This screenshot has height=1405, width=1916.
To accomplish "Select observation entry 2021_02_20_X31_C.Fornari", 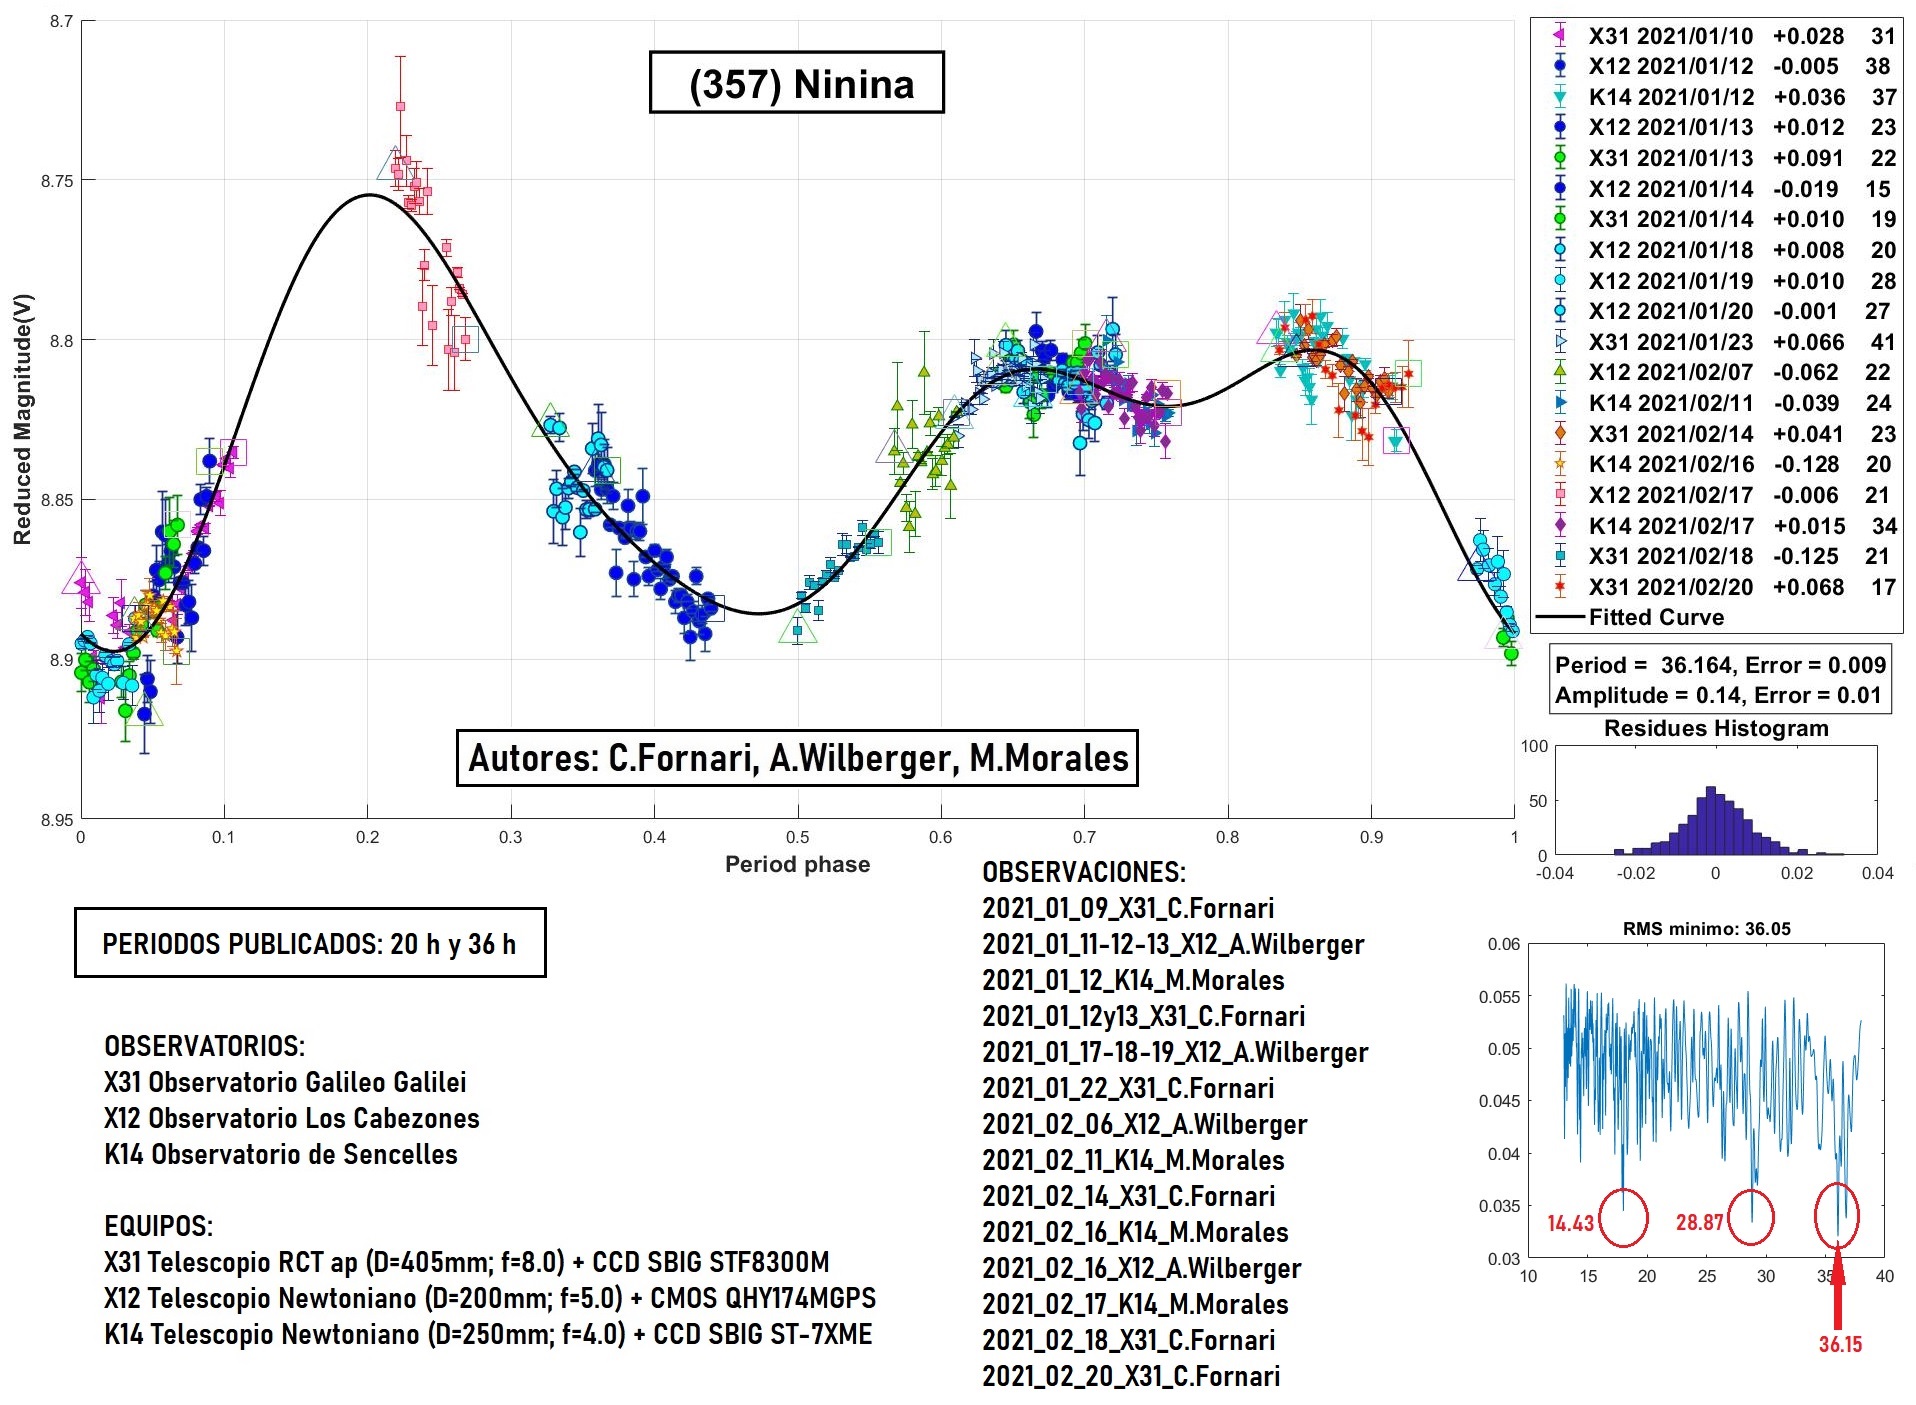I will pyautogui.click(x=1130, y=1376).
